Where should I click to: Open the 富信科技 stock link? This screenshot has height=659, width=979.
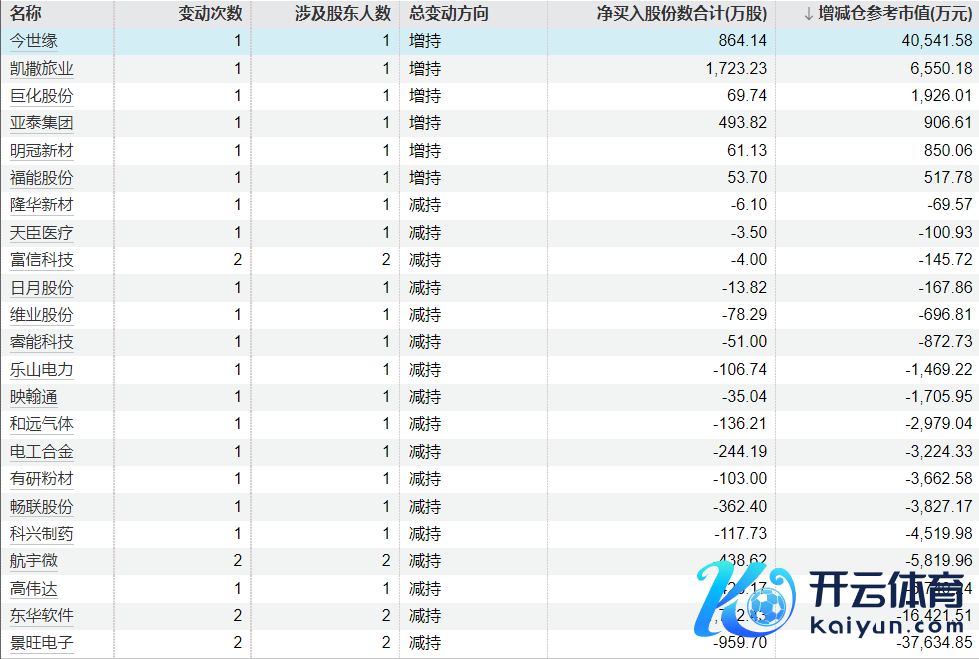tap(41, 260)
